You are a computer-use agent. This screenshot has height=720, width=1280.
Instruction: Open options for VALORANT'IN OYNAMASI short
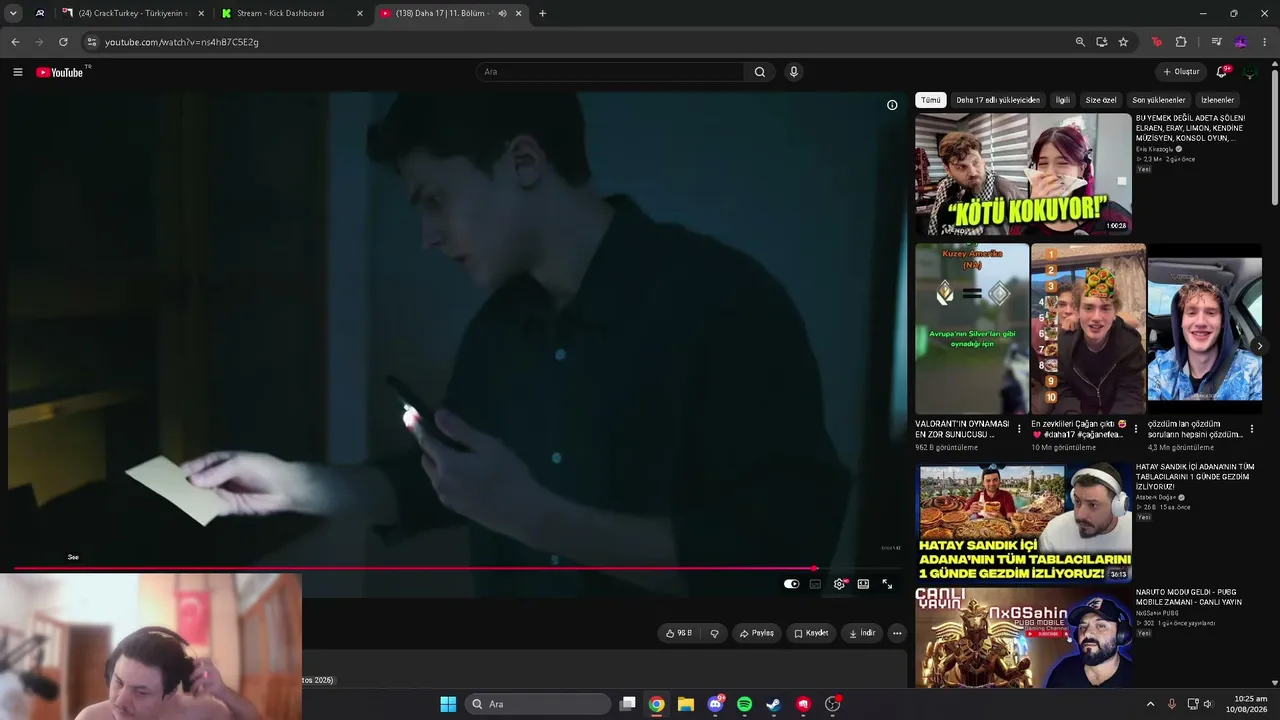tap(1019, 429)
